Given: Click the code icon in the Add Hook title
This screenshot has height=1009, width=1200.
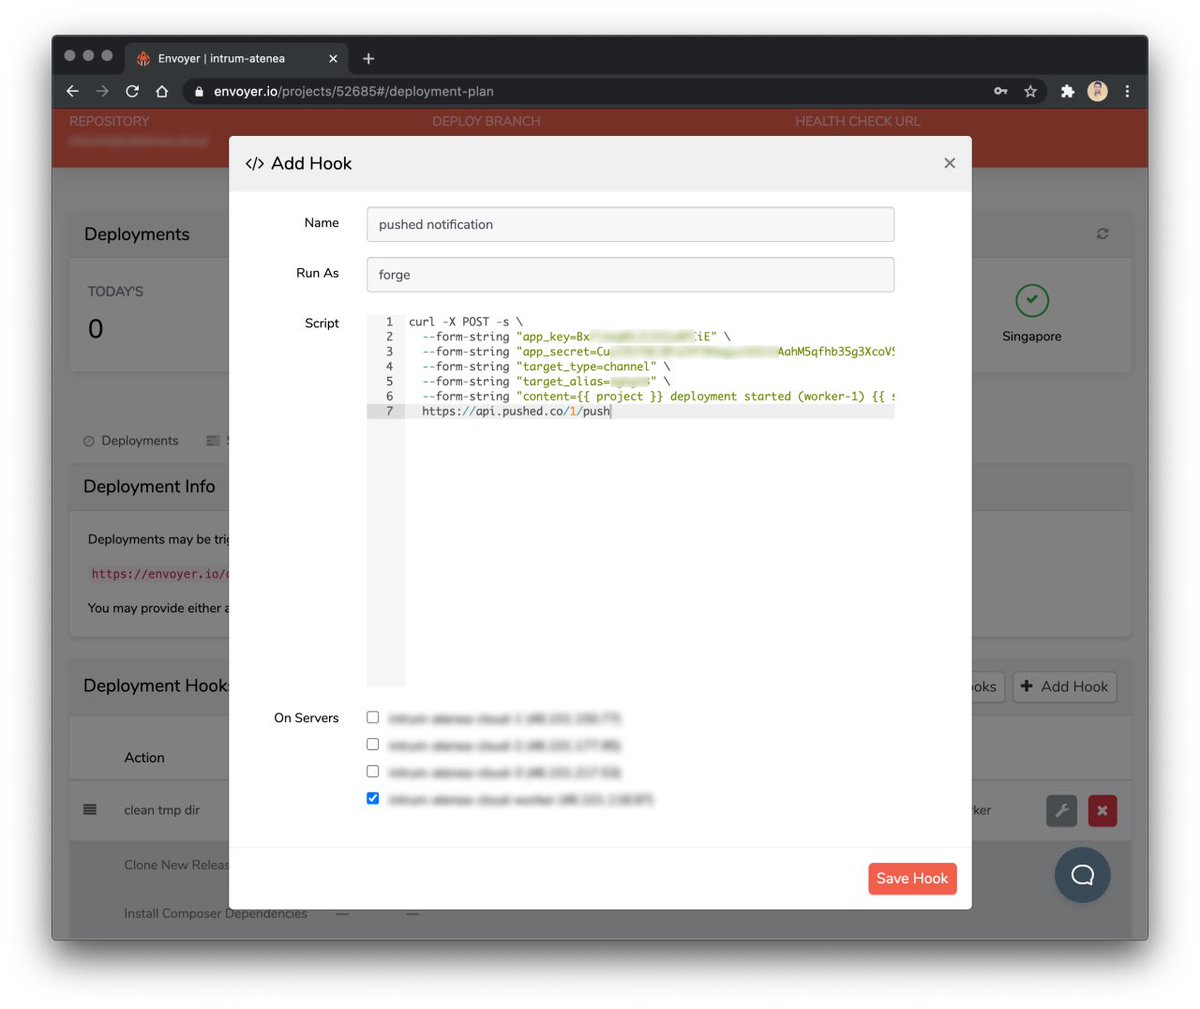Looking at the screenshot, I should 254,163.
